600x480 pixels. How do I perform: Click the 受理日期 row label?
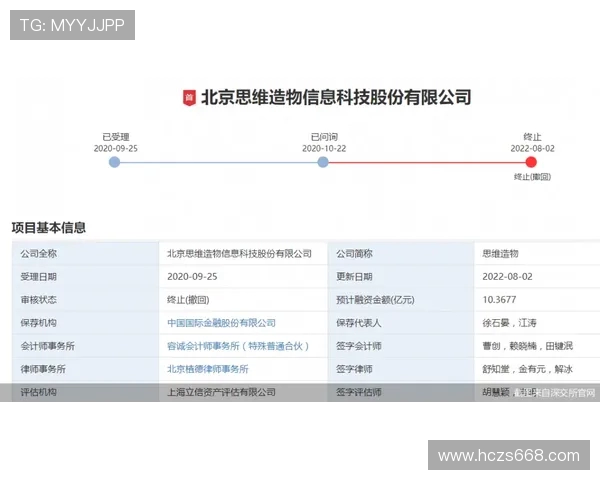coord(39,277)
